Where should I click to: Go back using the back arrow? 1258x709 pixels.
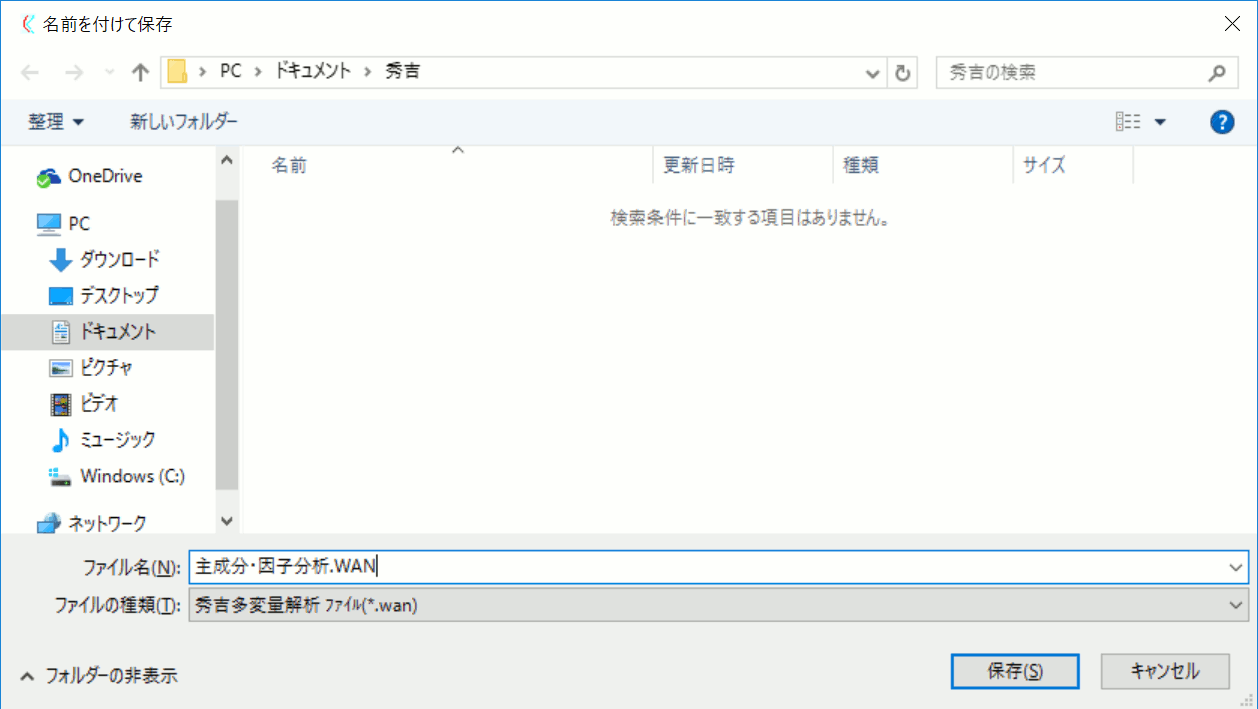click(x=30, y=72)
